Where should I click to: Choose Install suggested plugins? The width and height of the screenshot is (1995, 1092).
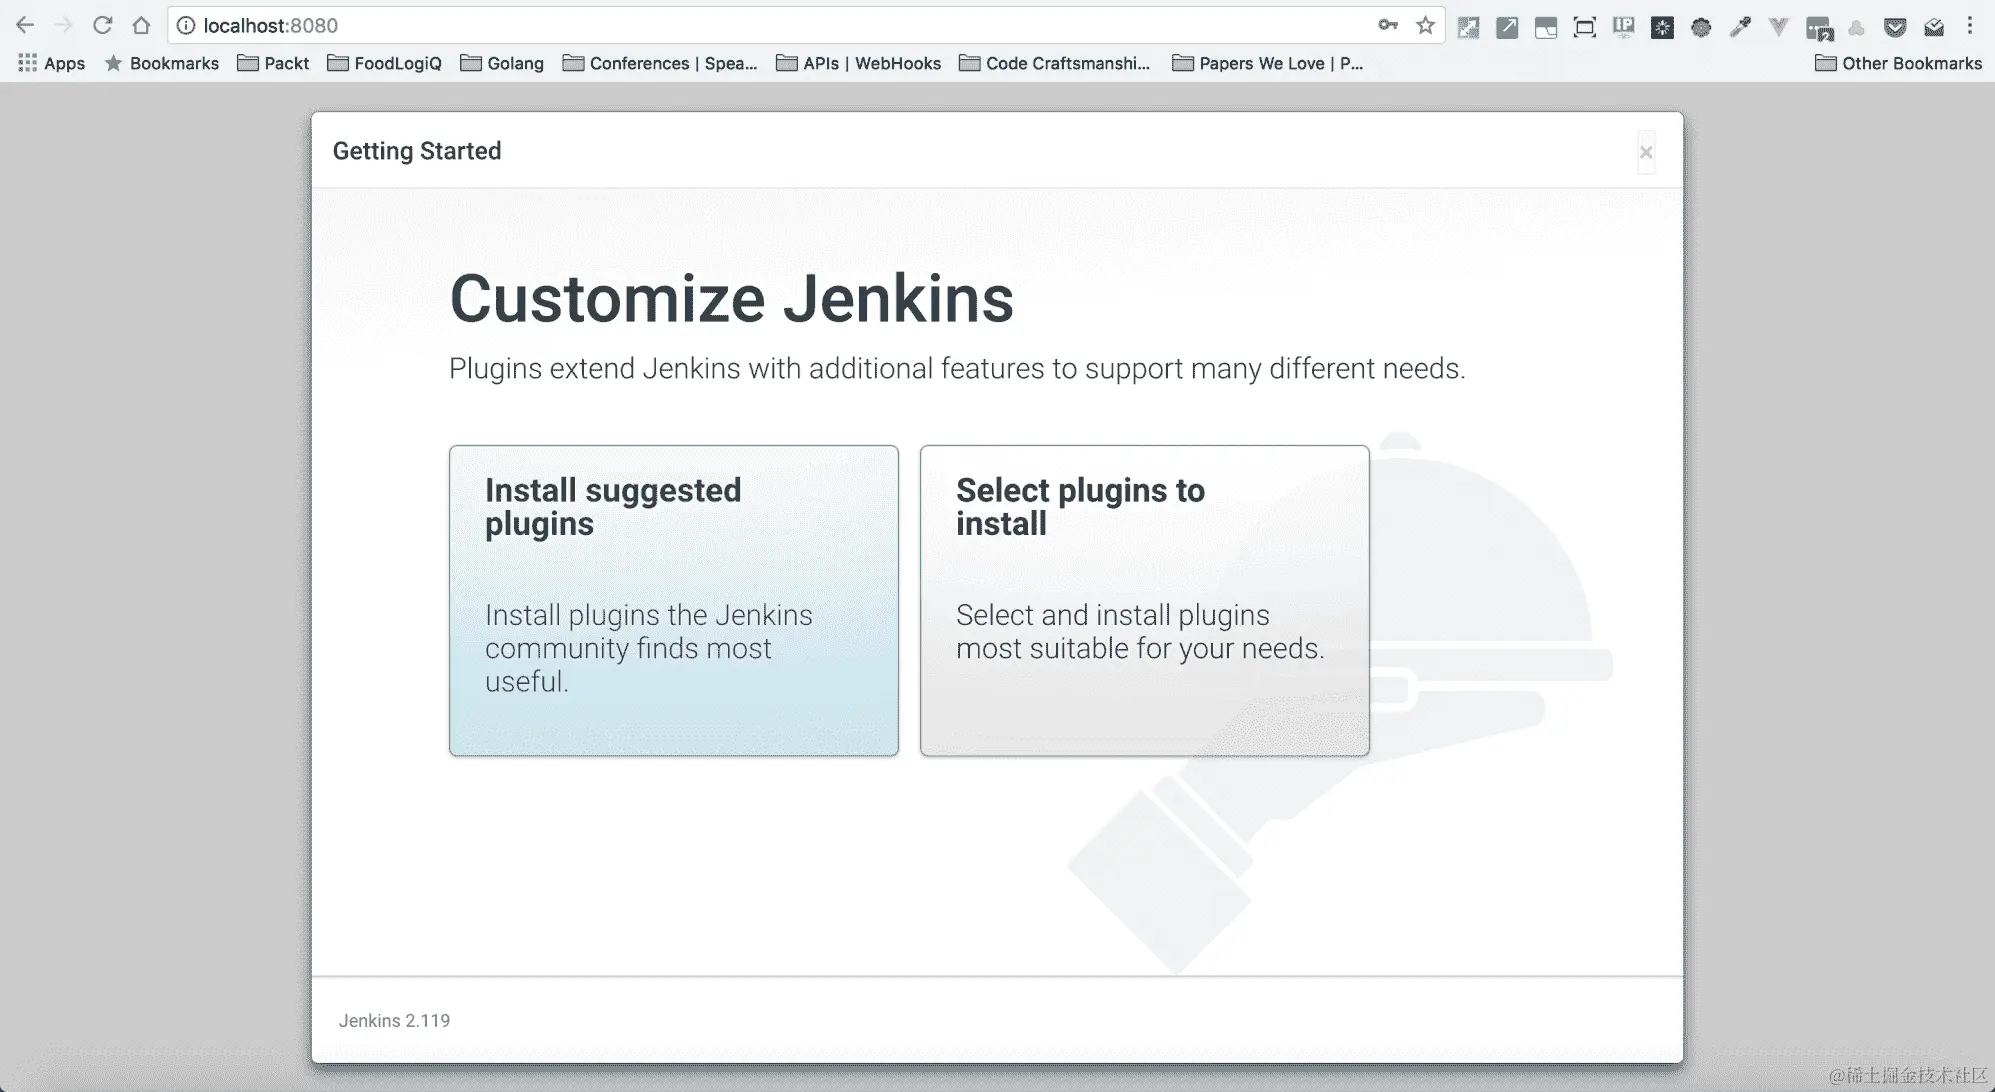673,600
